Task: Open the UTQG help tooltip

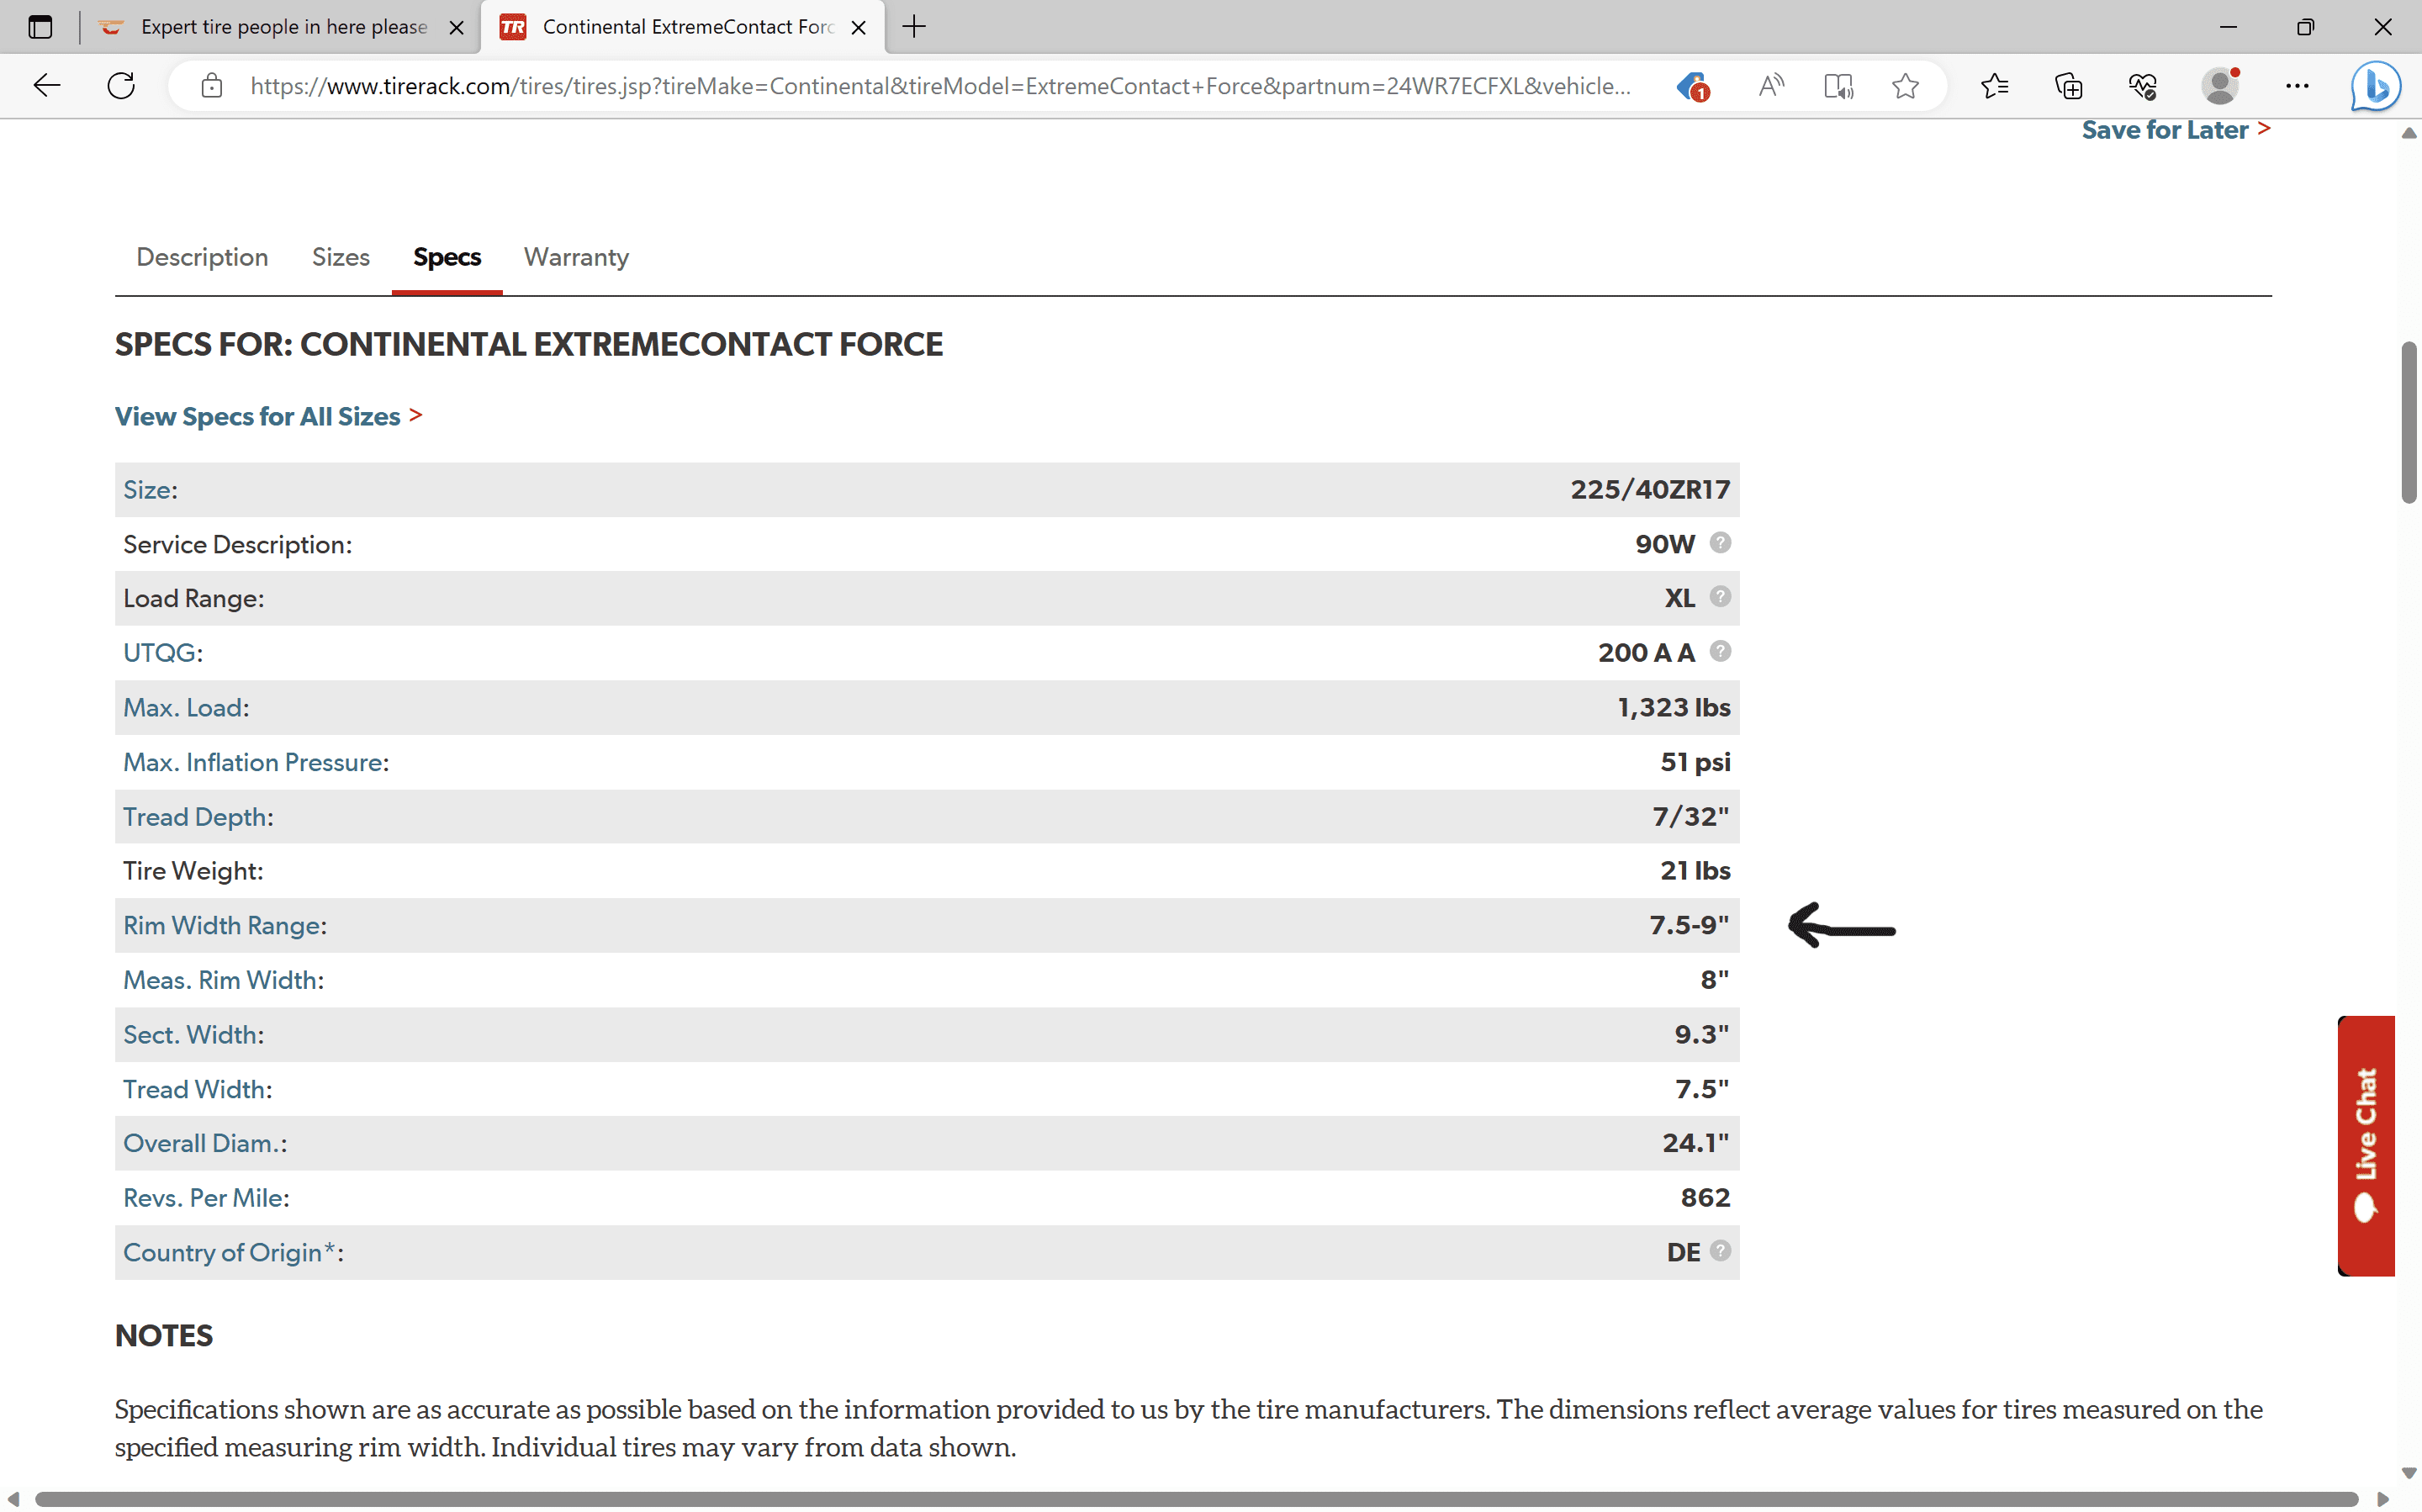Action: pyautogui.click(x=1720, y=651)
